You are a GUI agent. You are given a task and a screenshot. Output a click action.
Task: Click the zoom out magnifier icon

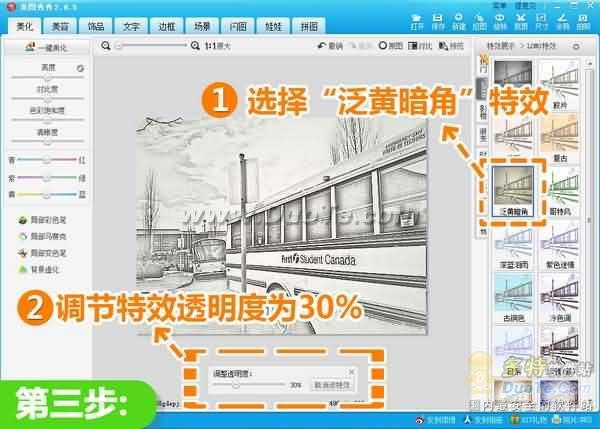[x=106, y=46]
